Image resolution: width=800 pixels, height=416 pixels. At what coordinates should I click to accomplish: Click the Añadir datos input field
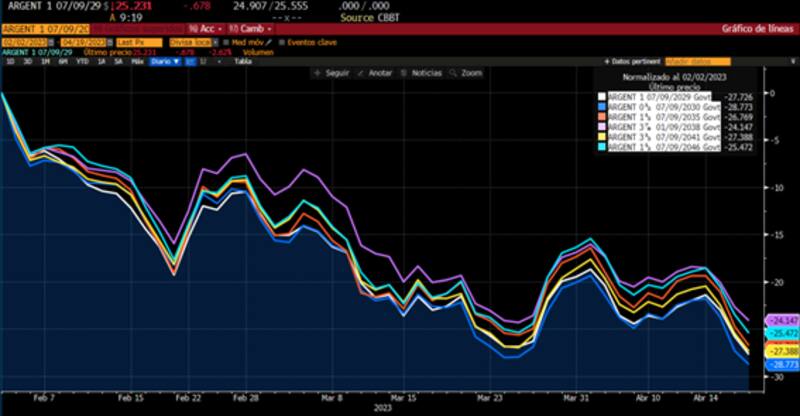(x=692, y=61)
